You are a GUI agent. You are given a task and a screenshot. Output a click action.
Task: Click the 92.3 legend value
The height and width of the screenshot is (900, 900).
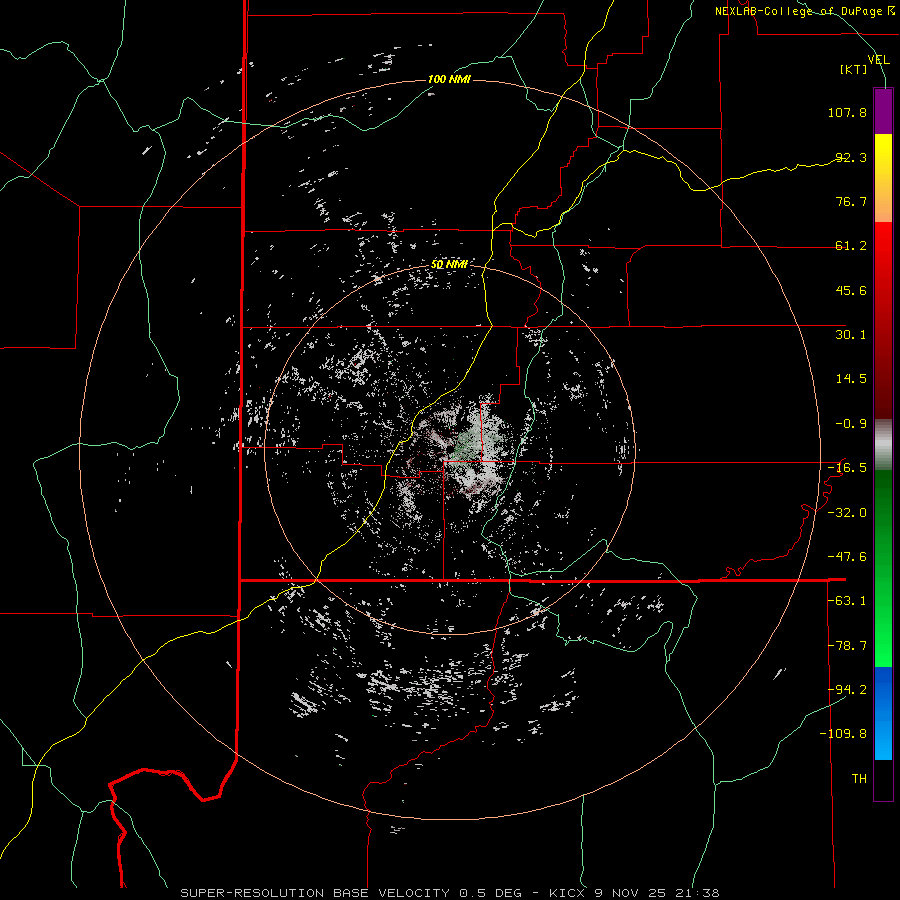851,157
